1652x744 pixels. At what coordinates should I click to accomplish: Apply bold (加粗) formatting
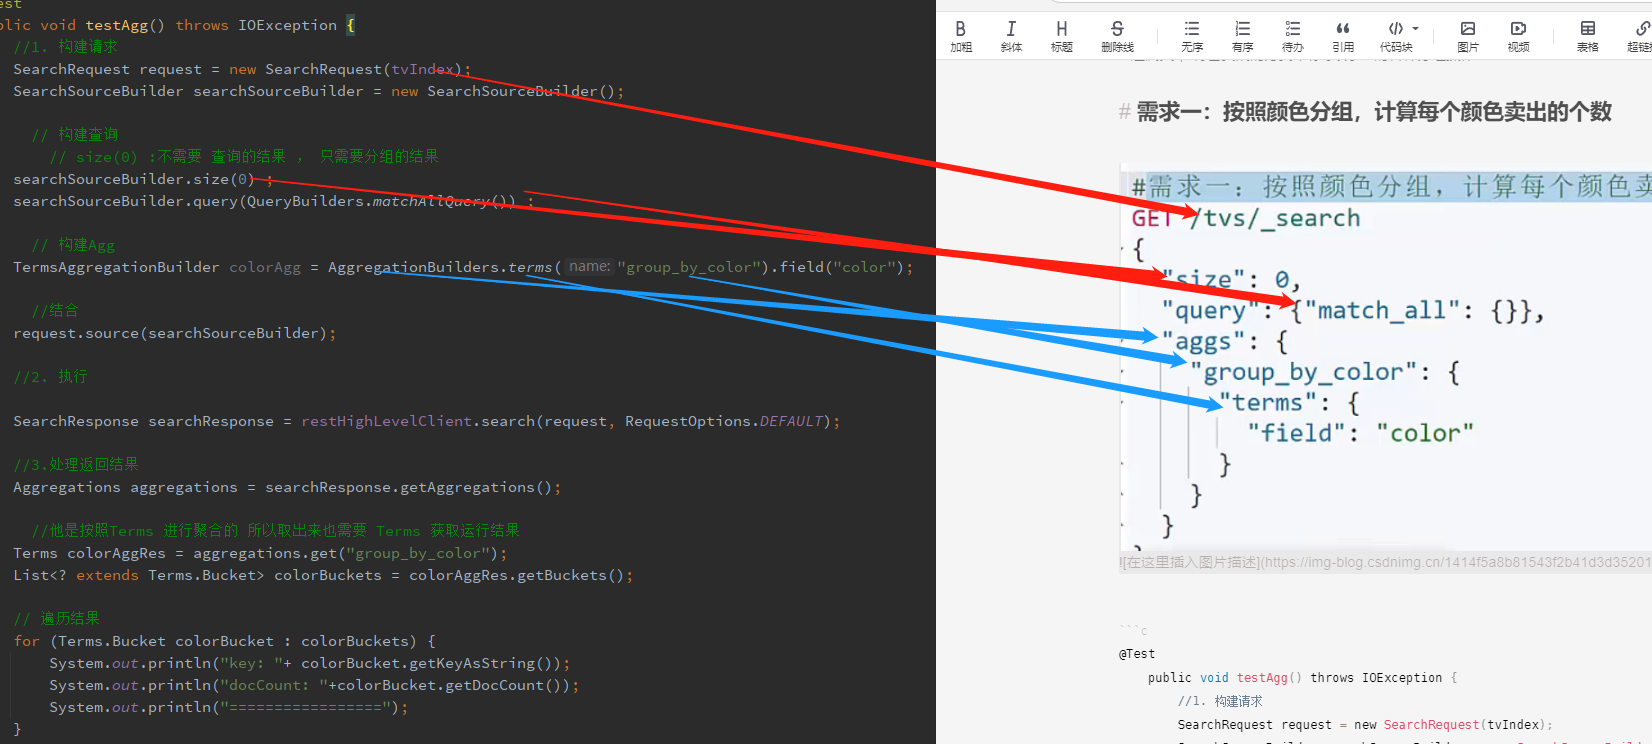tap(961, 35)
